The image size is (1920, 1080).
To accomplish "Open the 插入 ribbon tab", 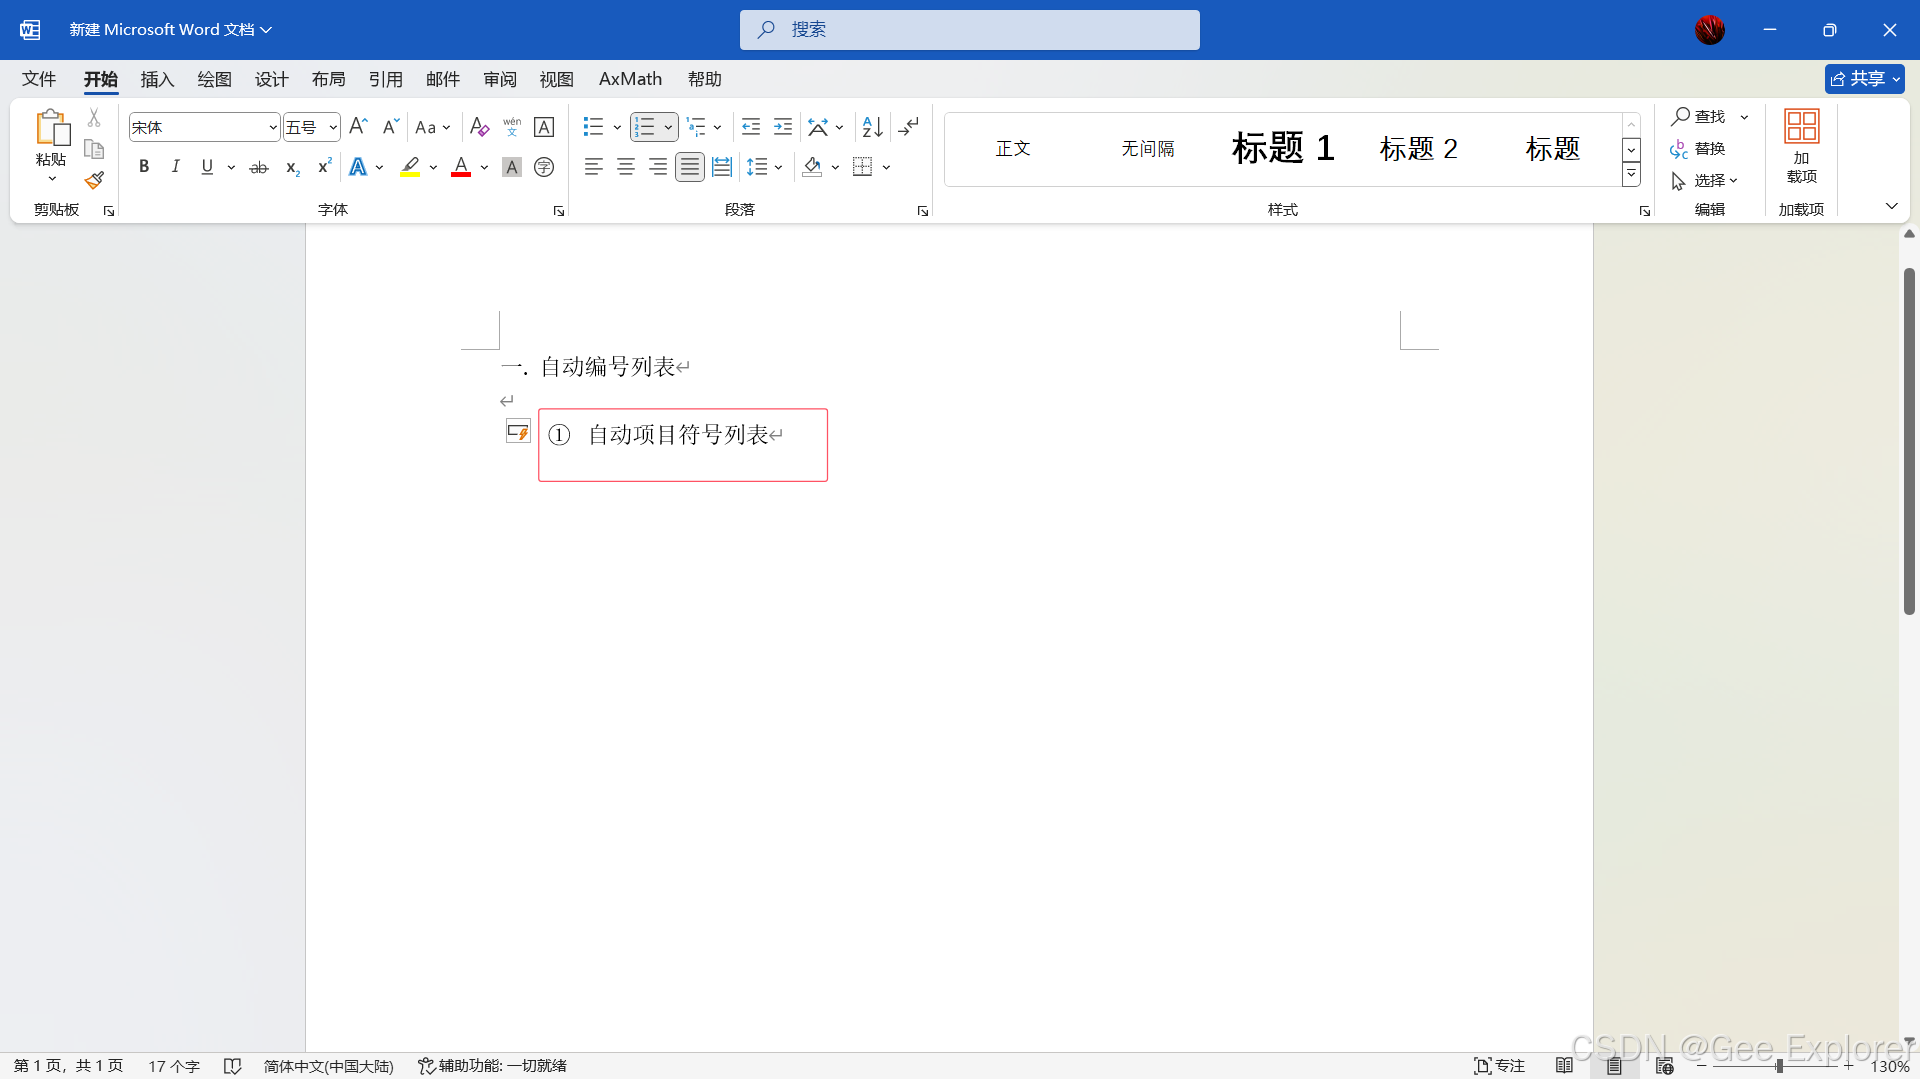I will click(157, 79).
